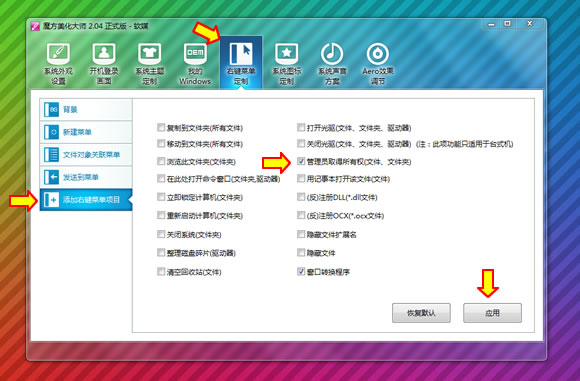This screenshot has height=381, width=580.
Task: Tick 关闭系统(文件夹) checkbox
Action: click(161, 234)
